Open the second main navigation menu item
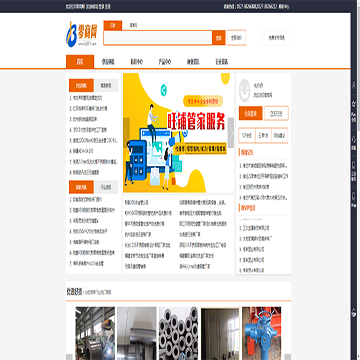Viewport: 360px width, 360px height. pos(108,62)
